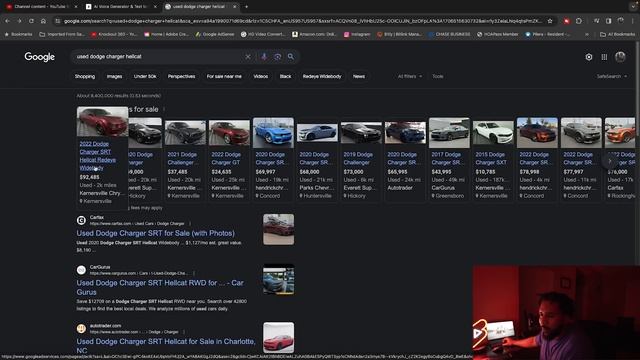
Task: Click the Autotrader favicon beside the third result
Action: pos(81,329)
